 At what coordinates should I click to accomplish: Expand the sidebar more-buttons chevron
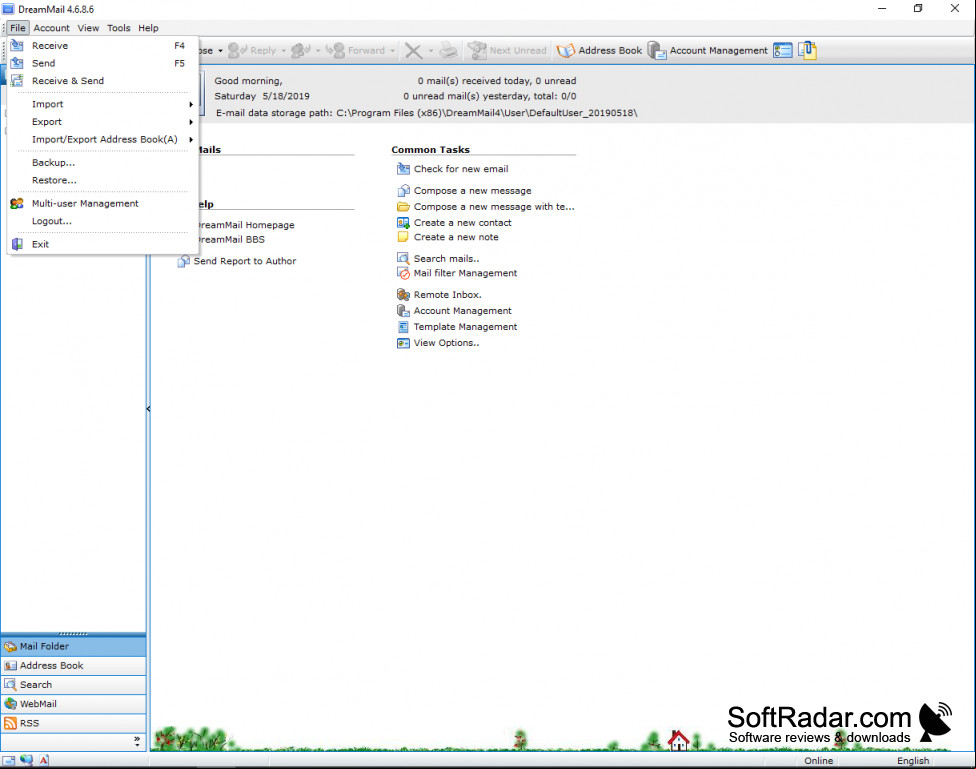tap(137, 740)
